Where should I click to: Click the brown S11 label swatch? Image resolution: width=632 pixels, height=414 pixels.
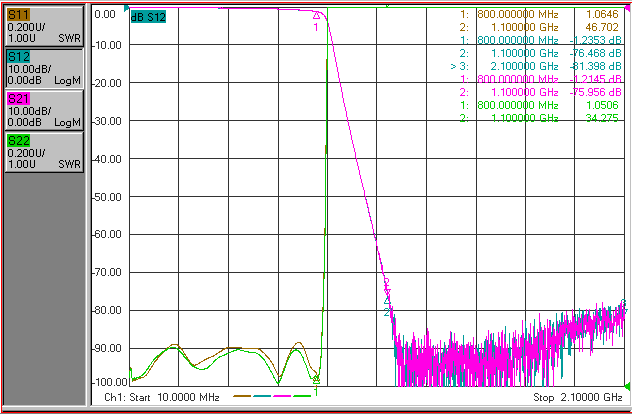(19, 15)
